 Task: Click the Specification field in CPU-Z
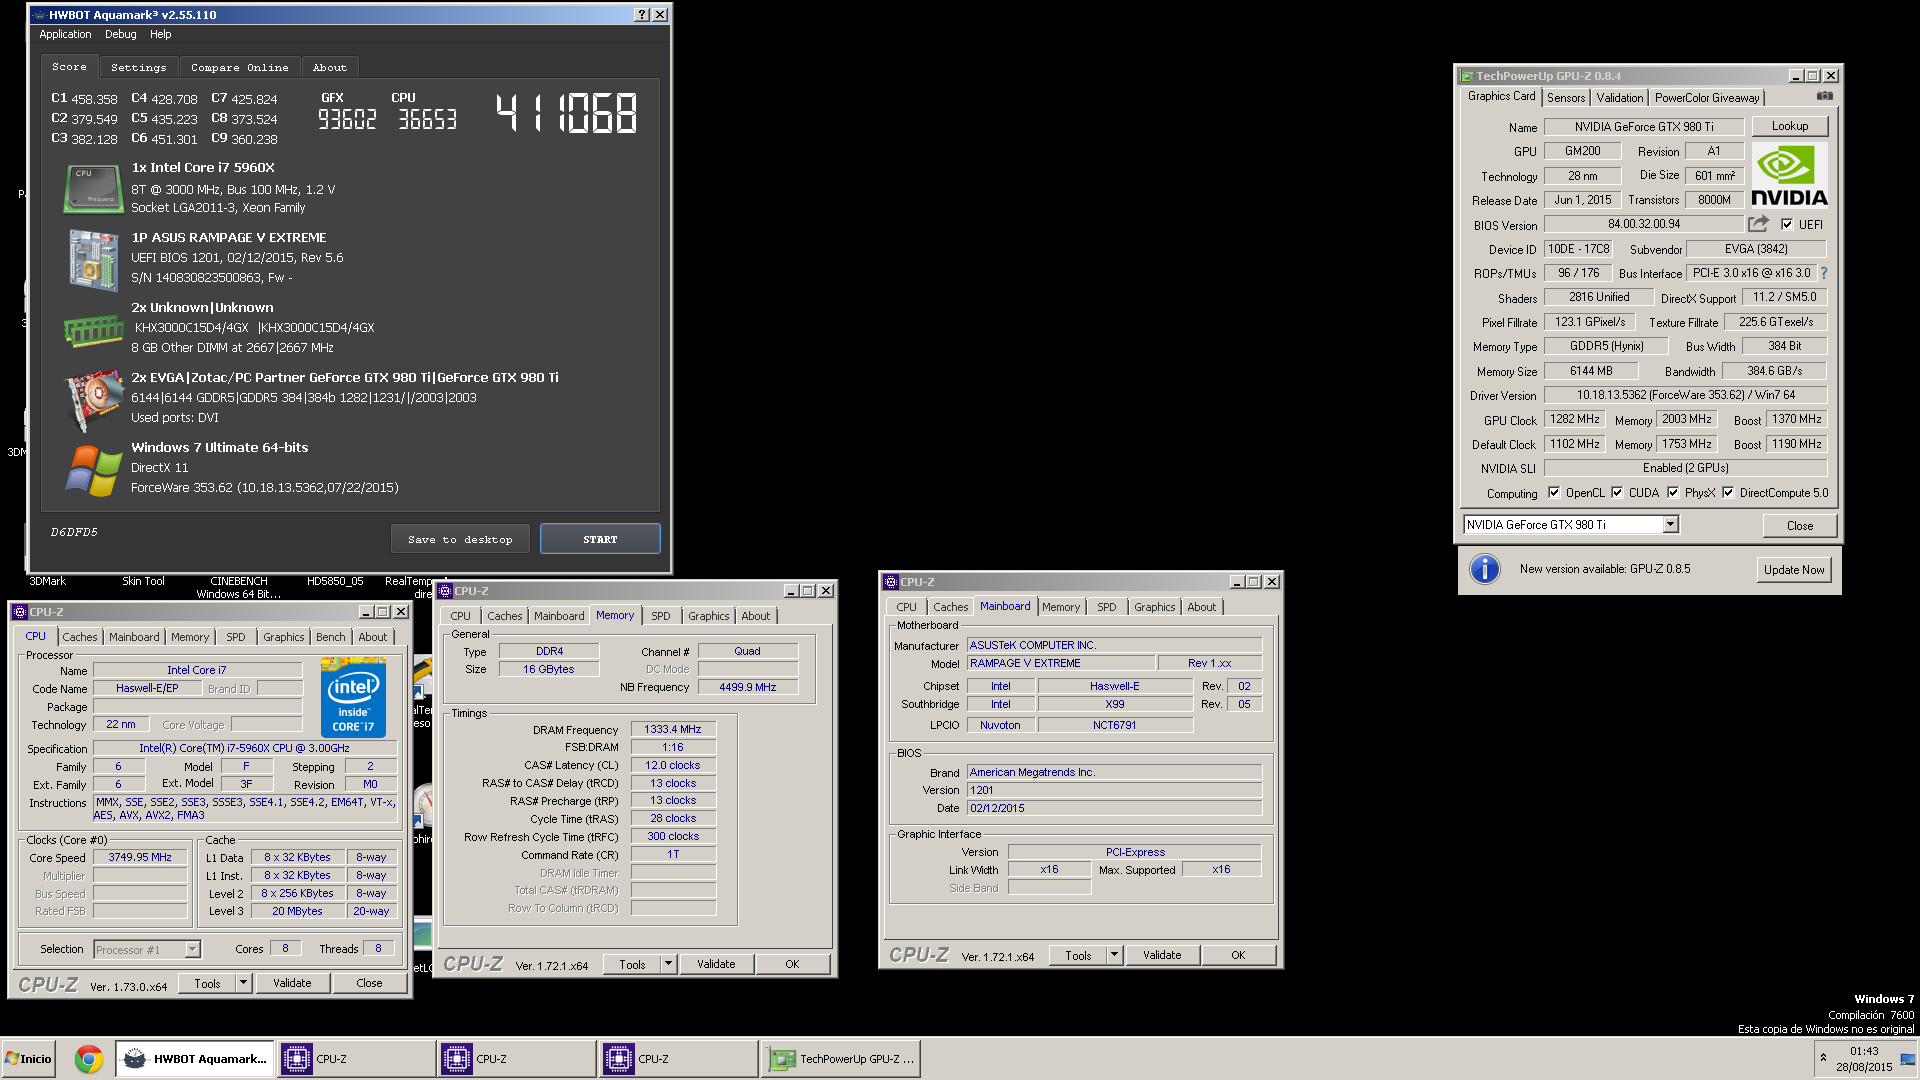(244, 748)
